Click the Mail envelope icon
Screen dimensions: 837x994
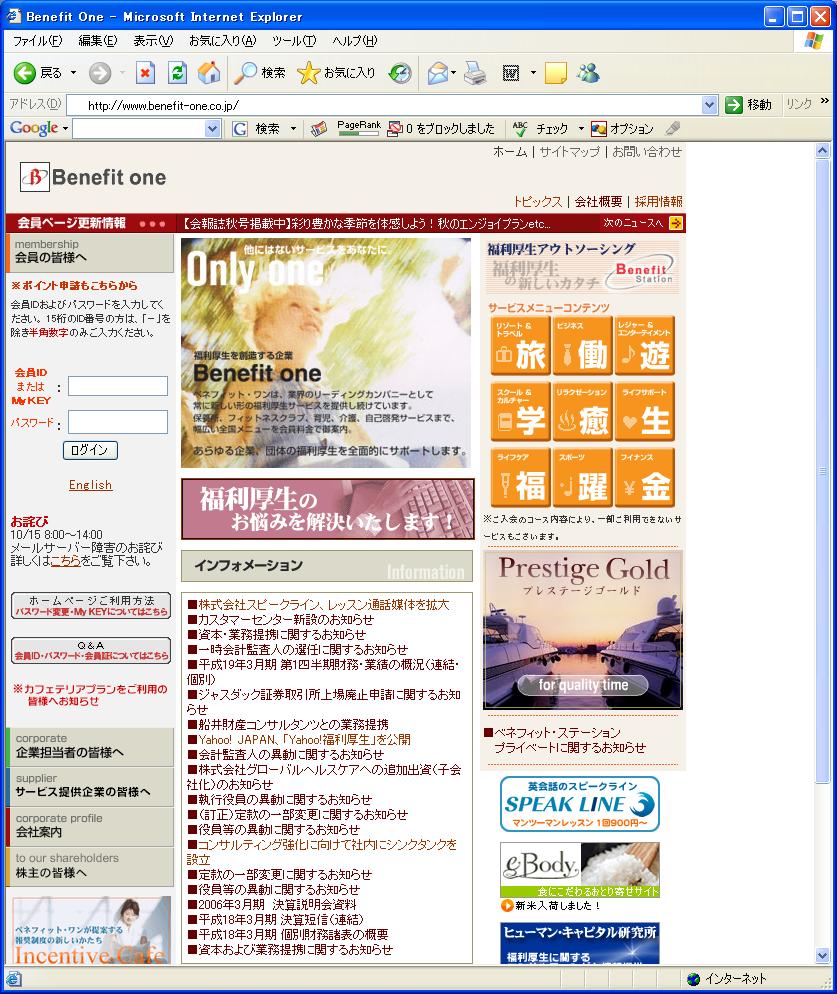pyautogui.click(x=438, y=73)
